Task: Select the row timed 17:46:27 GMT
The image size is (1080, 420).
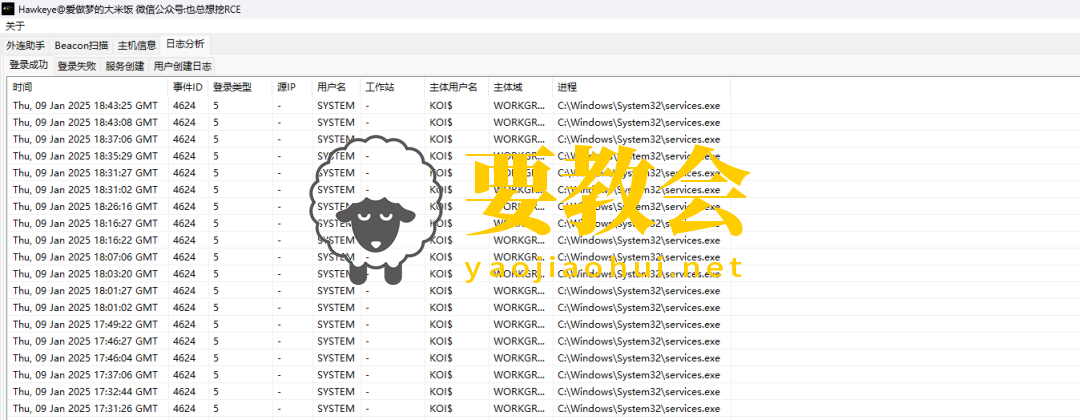Action: (368, 341)
